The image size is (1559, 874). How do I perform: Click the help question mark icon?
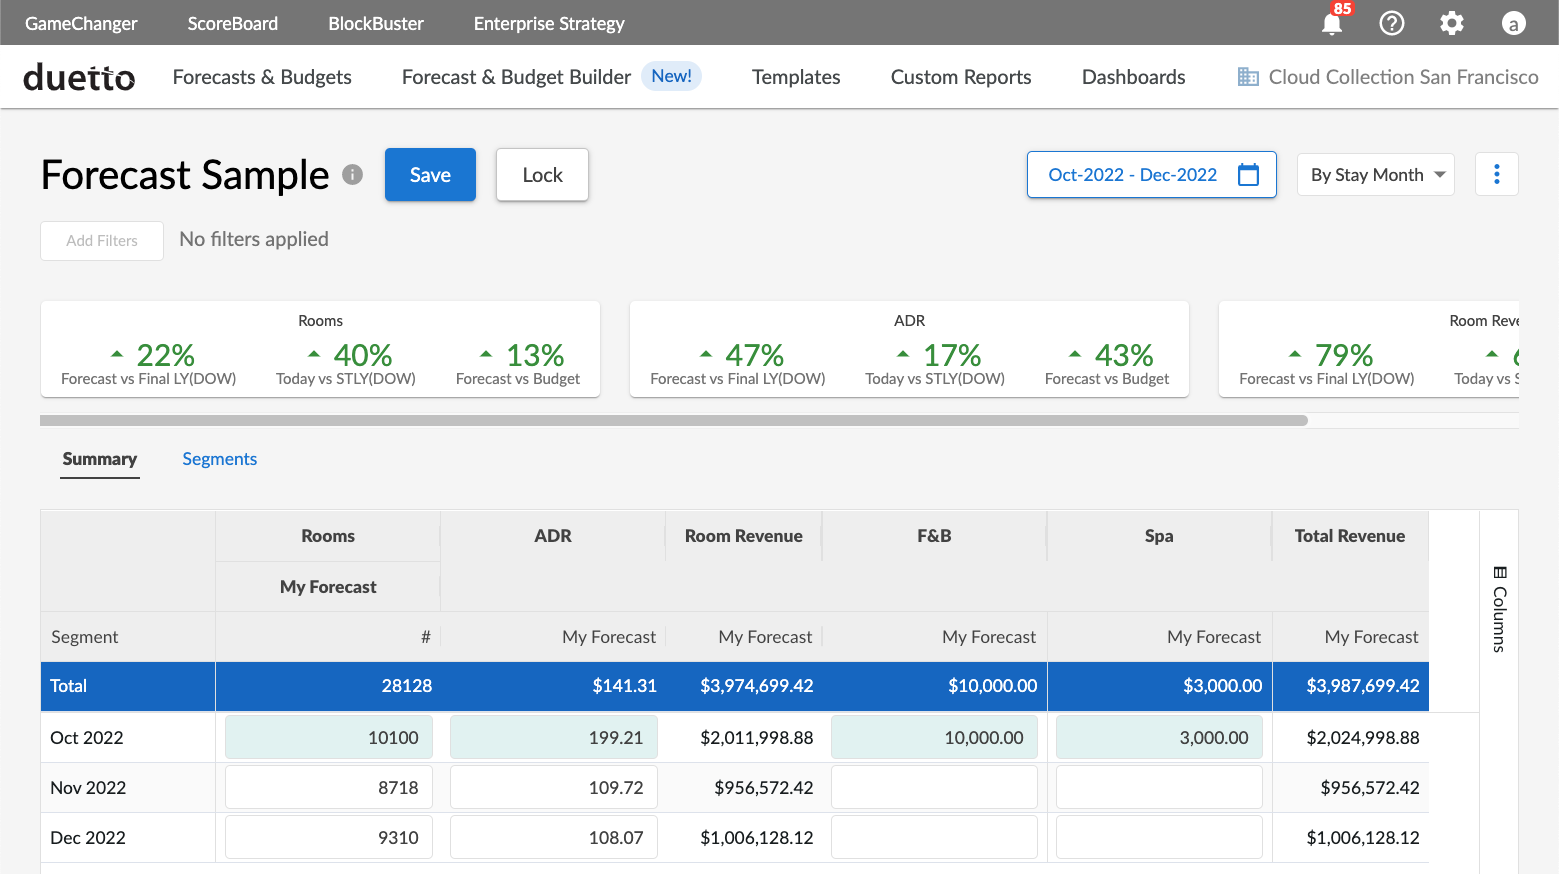click(1392, 23)
